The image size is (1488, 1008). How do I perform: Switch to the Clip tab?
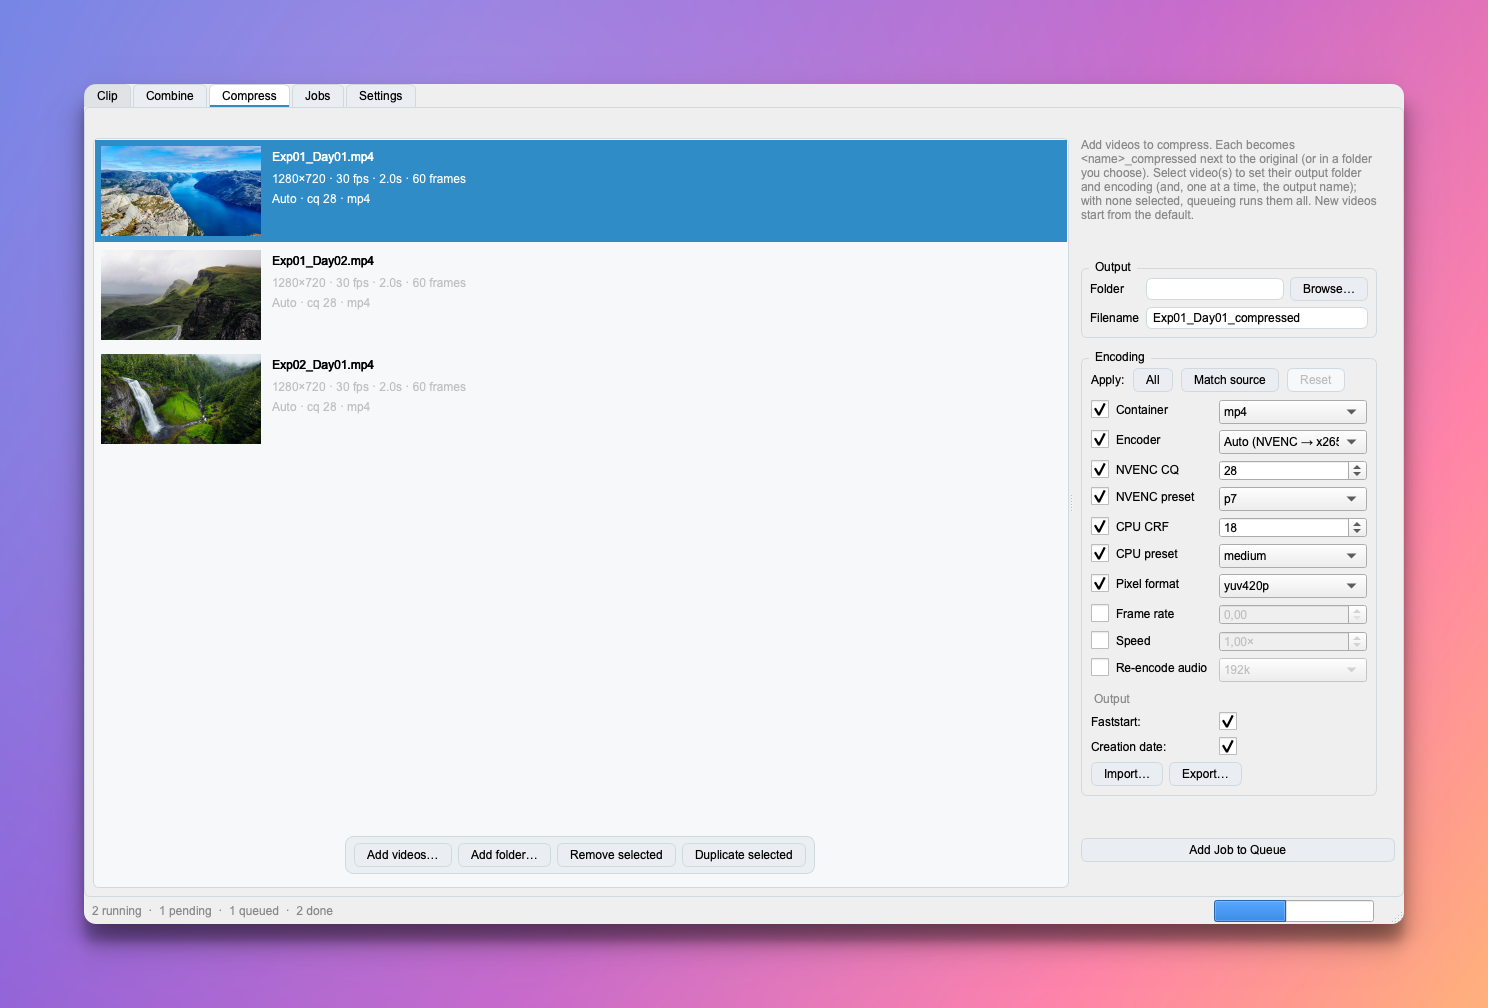[x=107, y=96]
